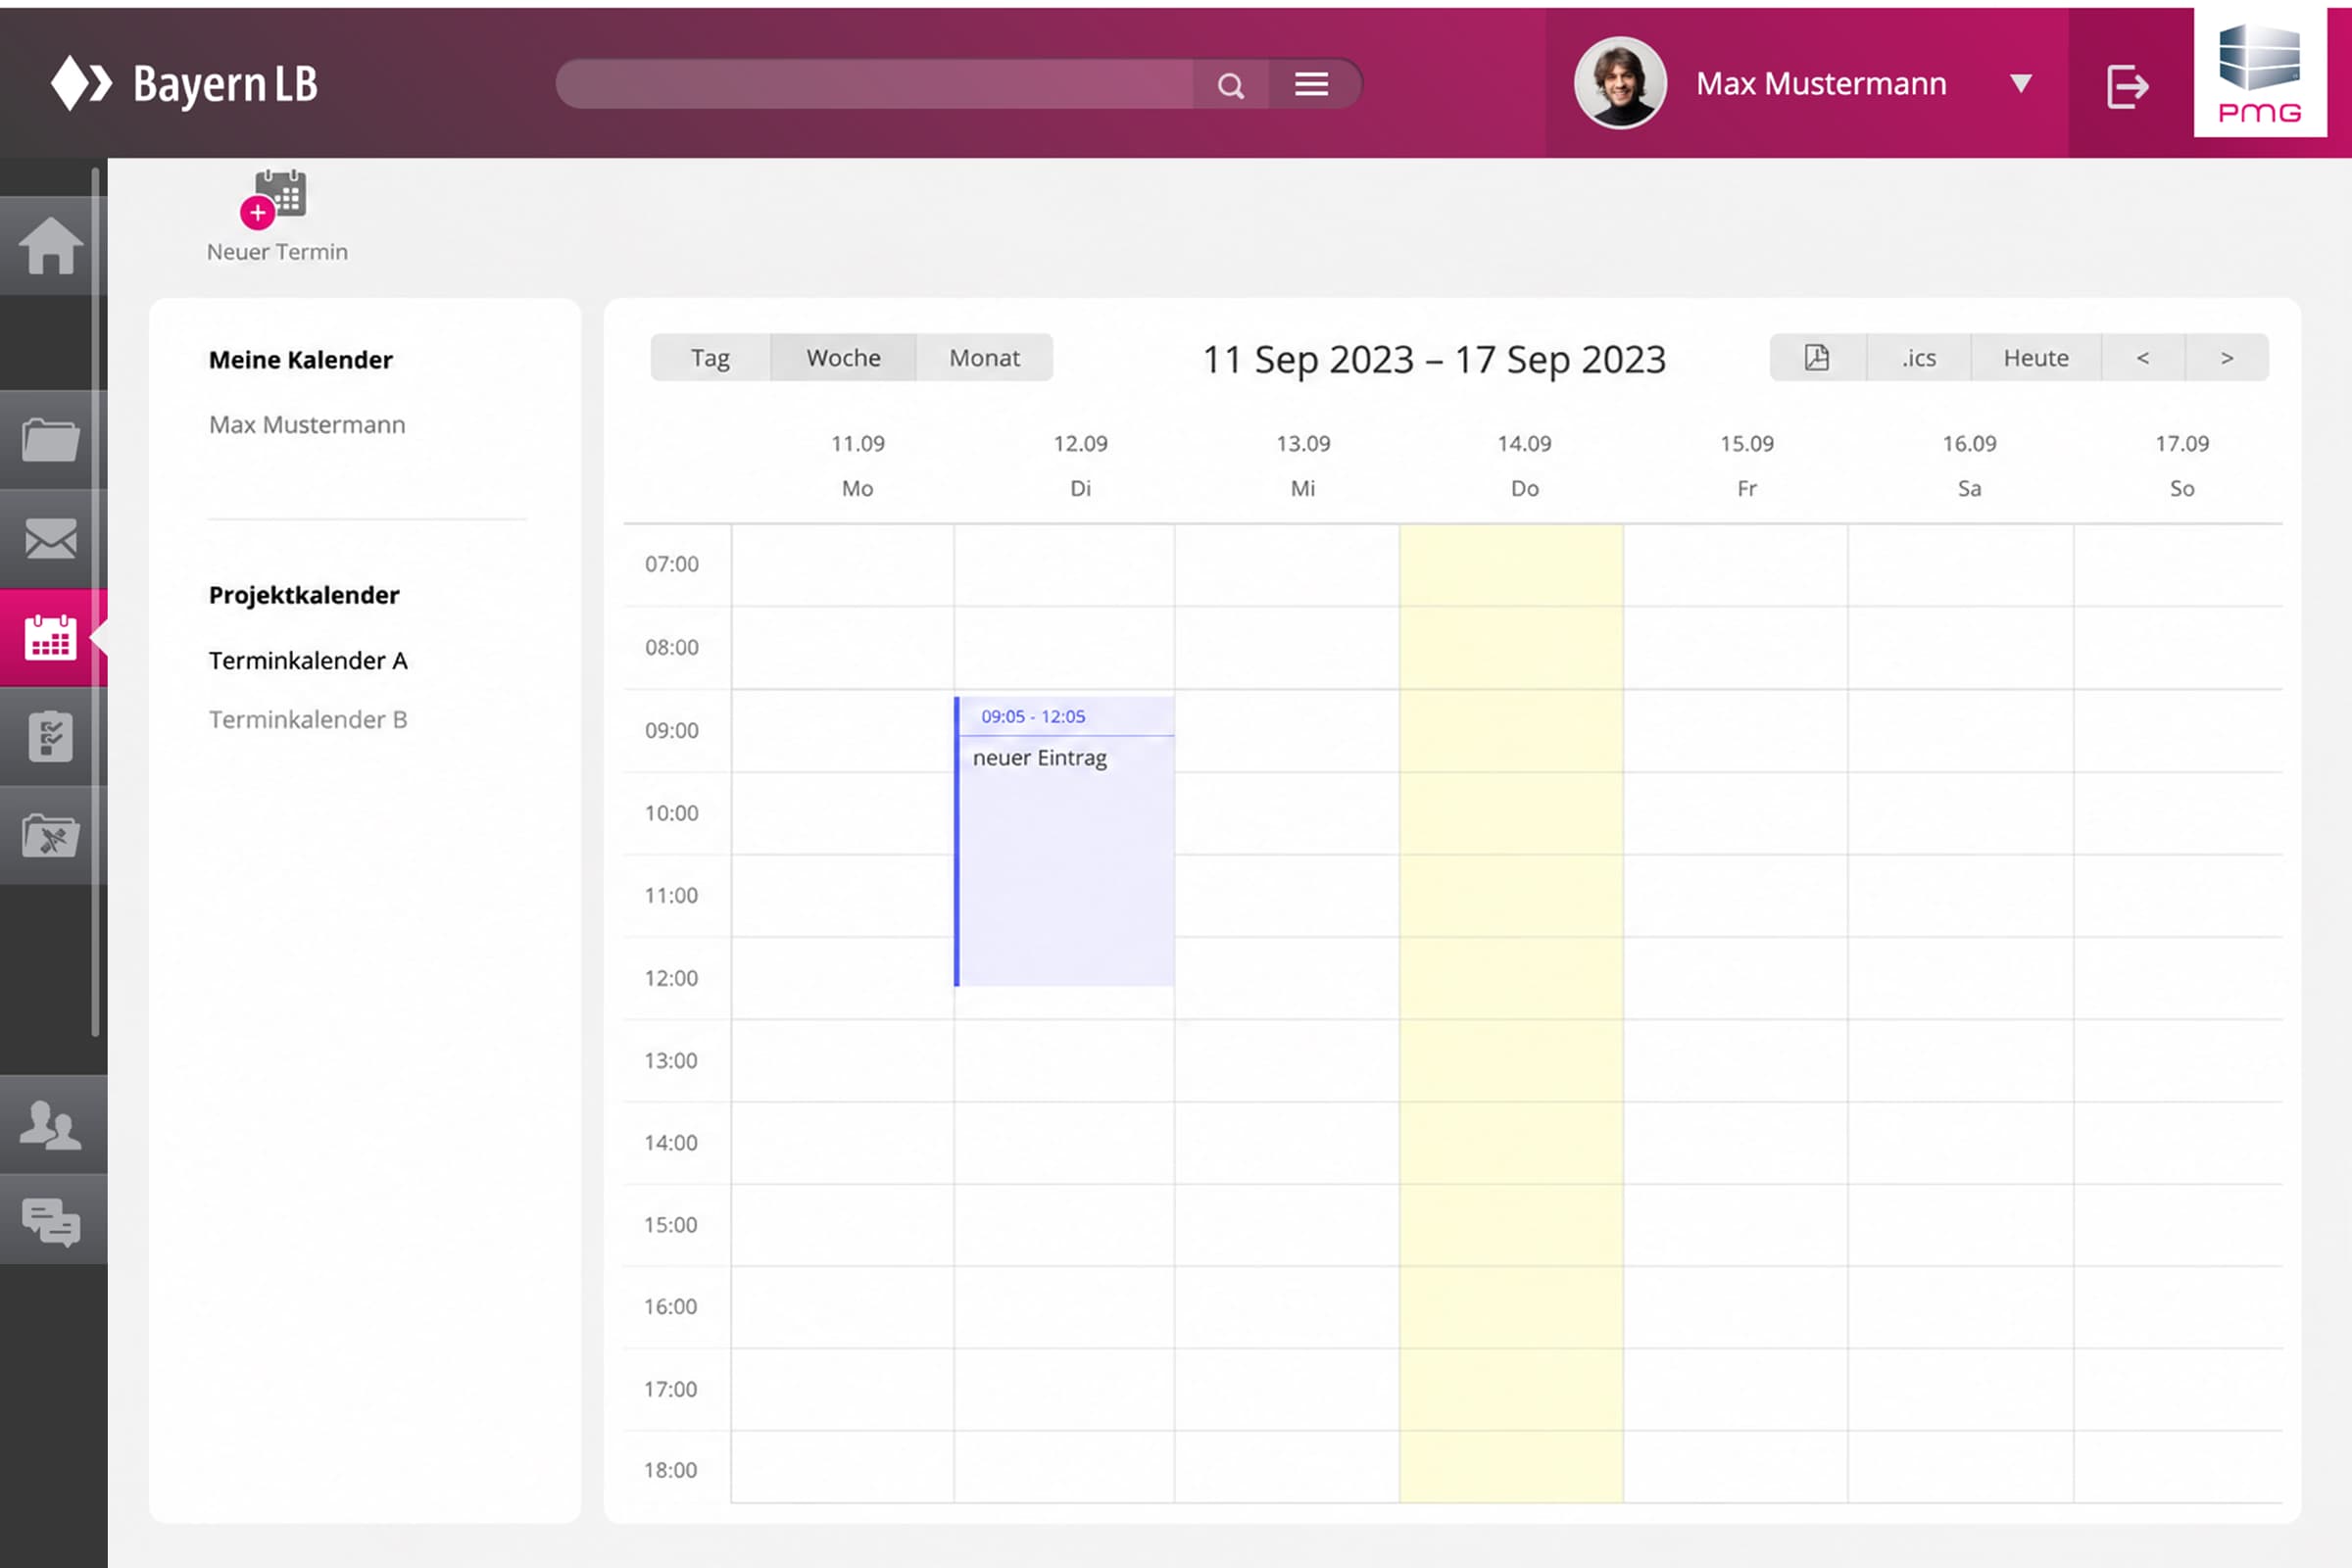
Task: Click the sidebar vertical scrollbar
Action: pyautogui.click(x=96, y=603)
